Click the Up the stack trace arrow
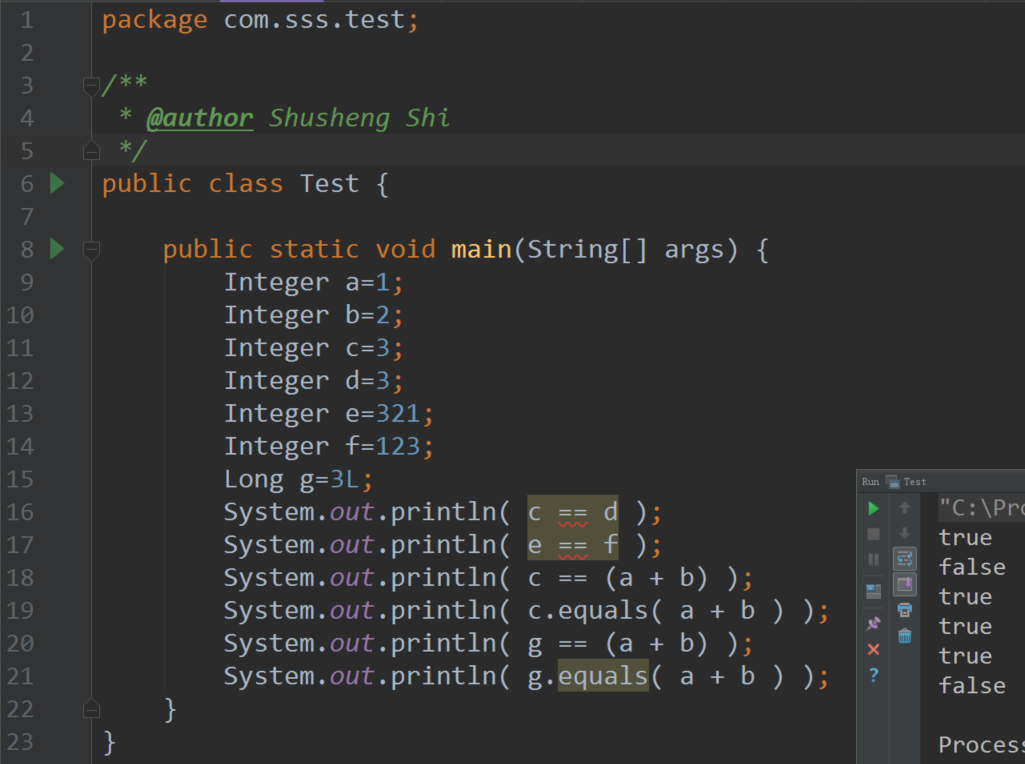 (x=905, y=508)
